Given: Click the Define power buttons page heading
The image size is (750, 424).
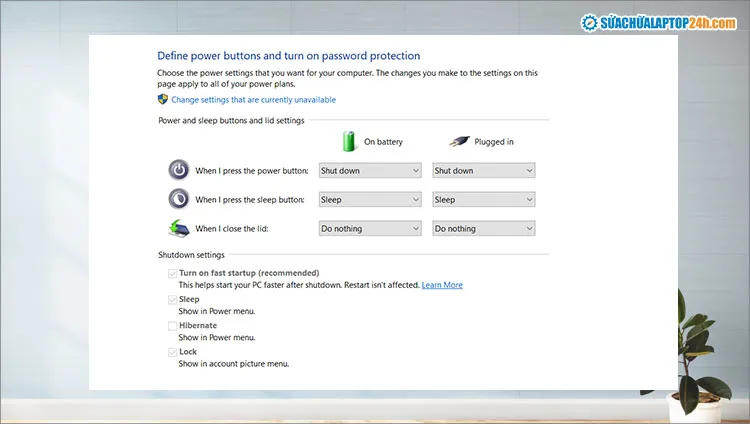Looking at the screenshot, I should point(288,56).
